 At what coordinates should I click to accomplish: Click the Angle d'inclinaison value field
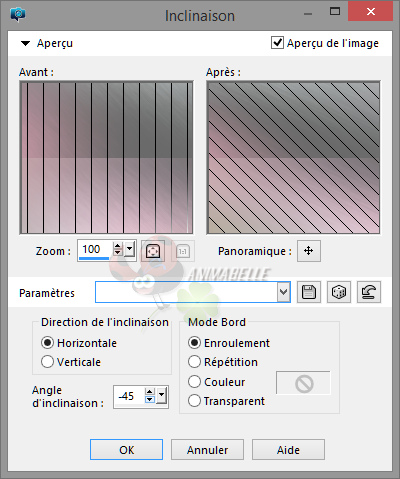click(128, 396)
